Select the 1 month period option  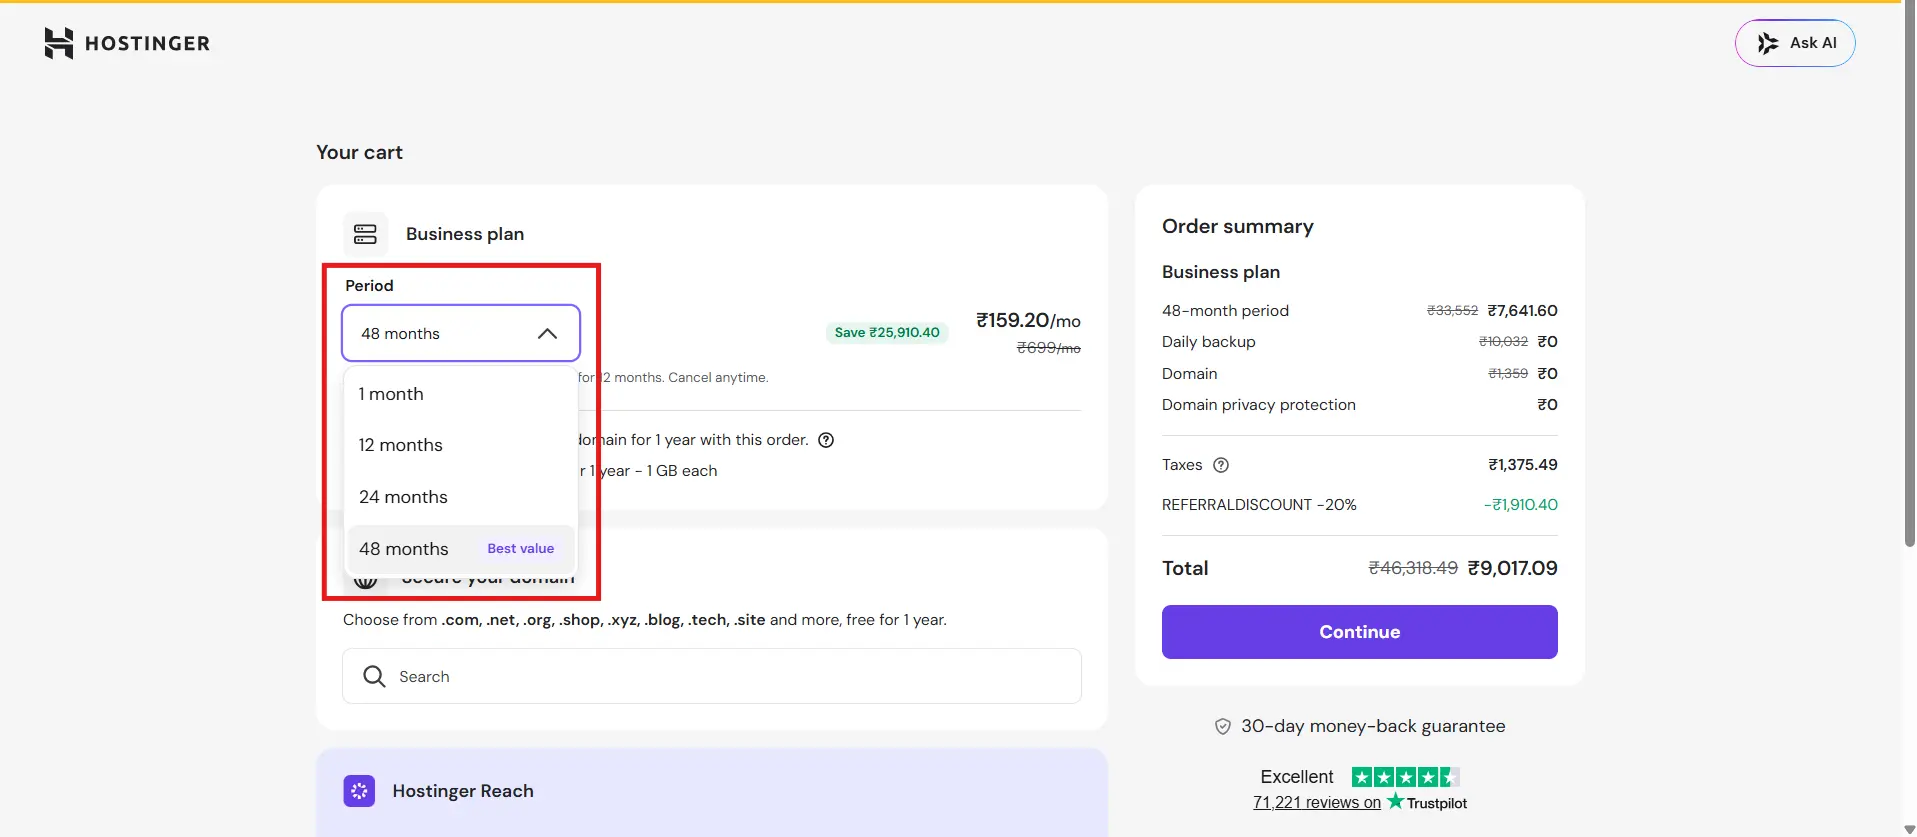tap(461, 394)
